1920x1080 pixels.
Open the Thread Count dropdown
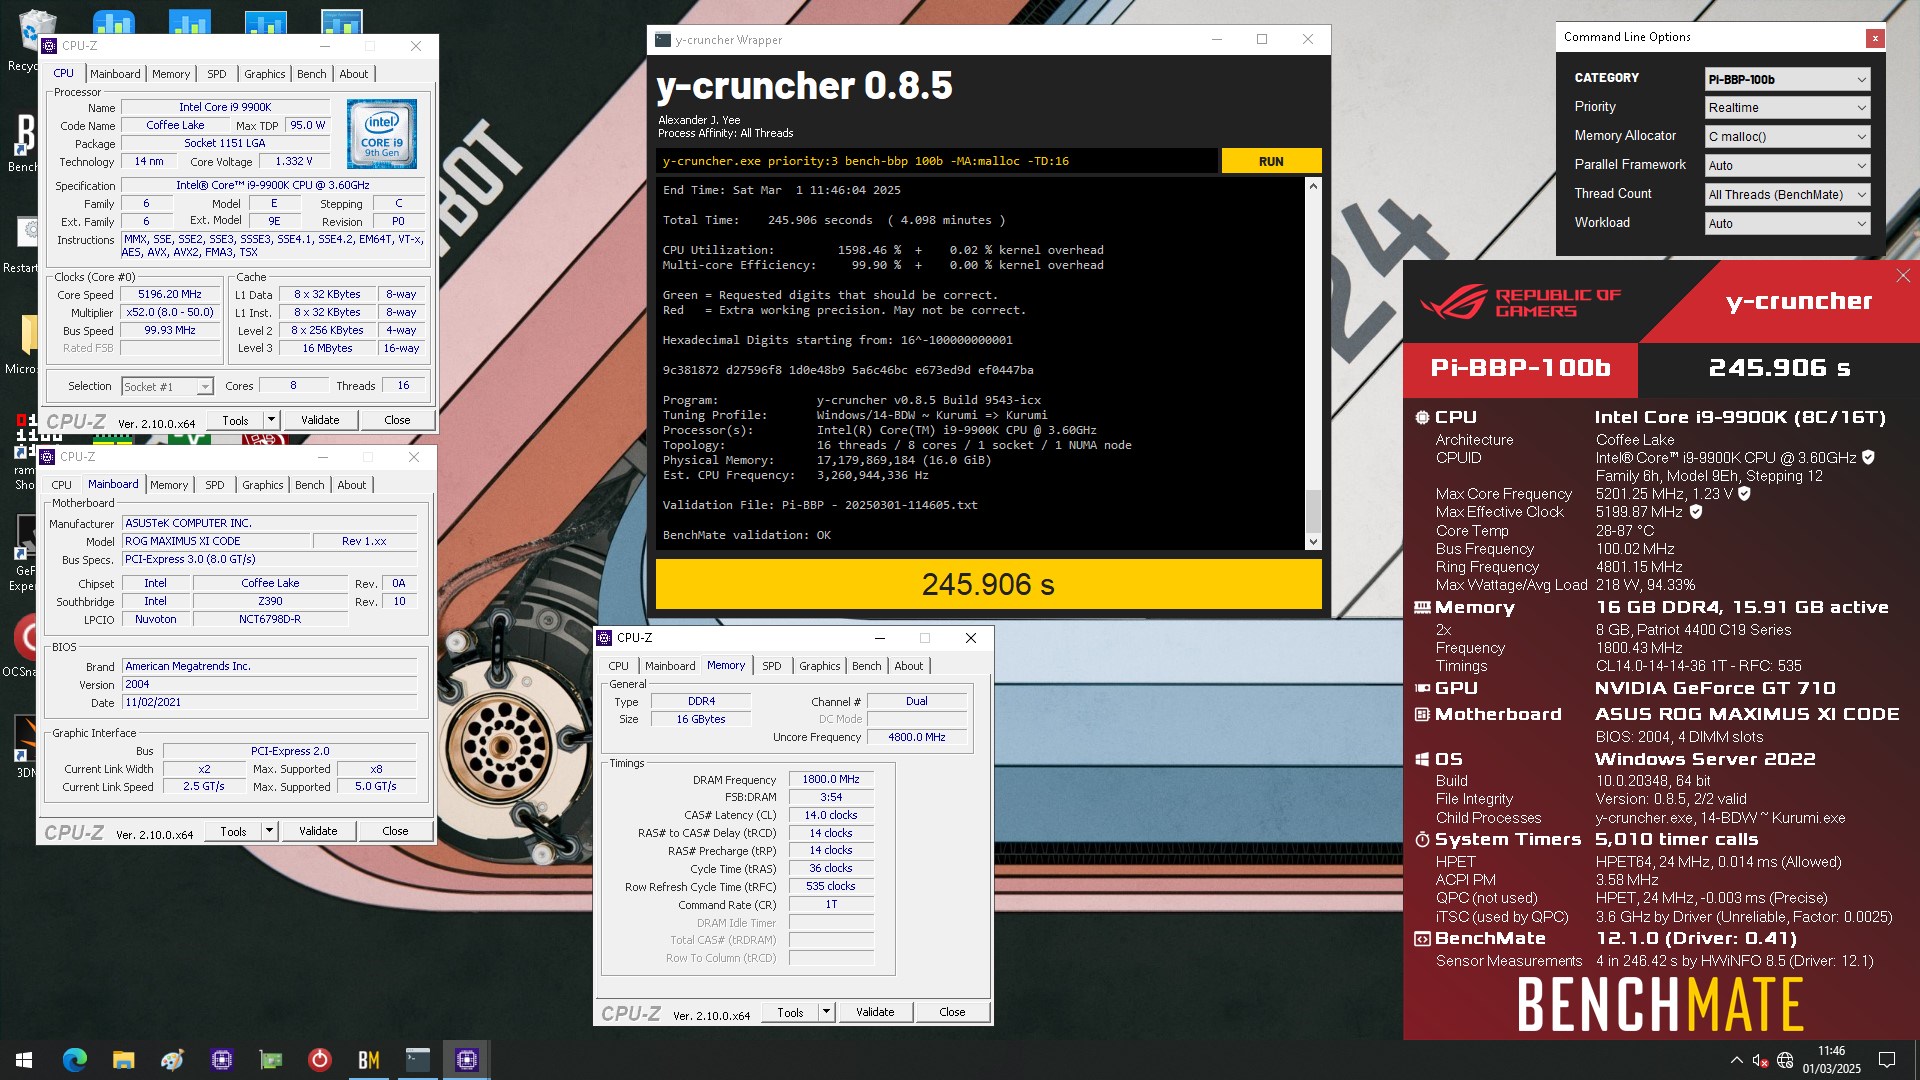pos(1787,195)
